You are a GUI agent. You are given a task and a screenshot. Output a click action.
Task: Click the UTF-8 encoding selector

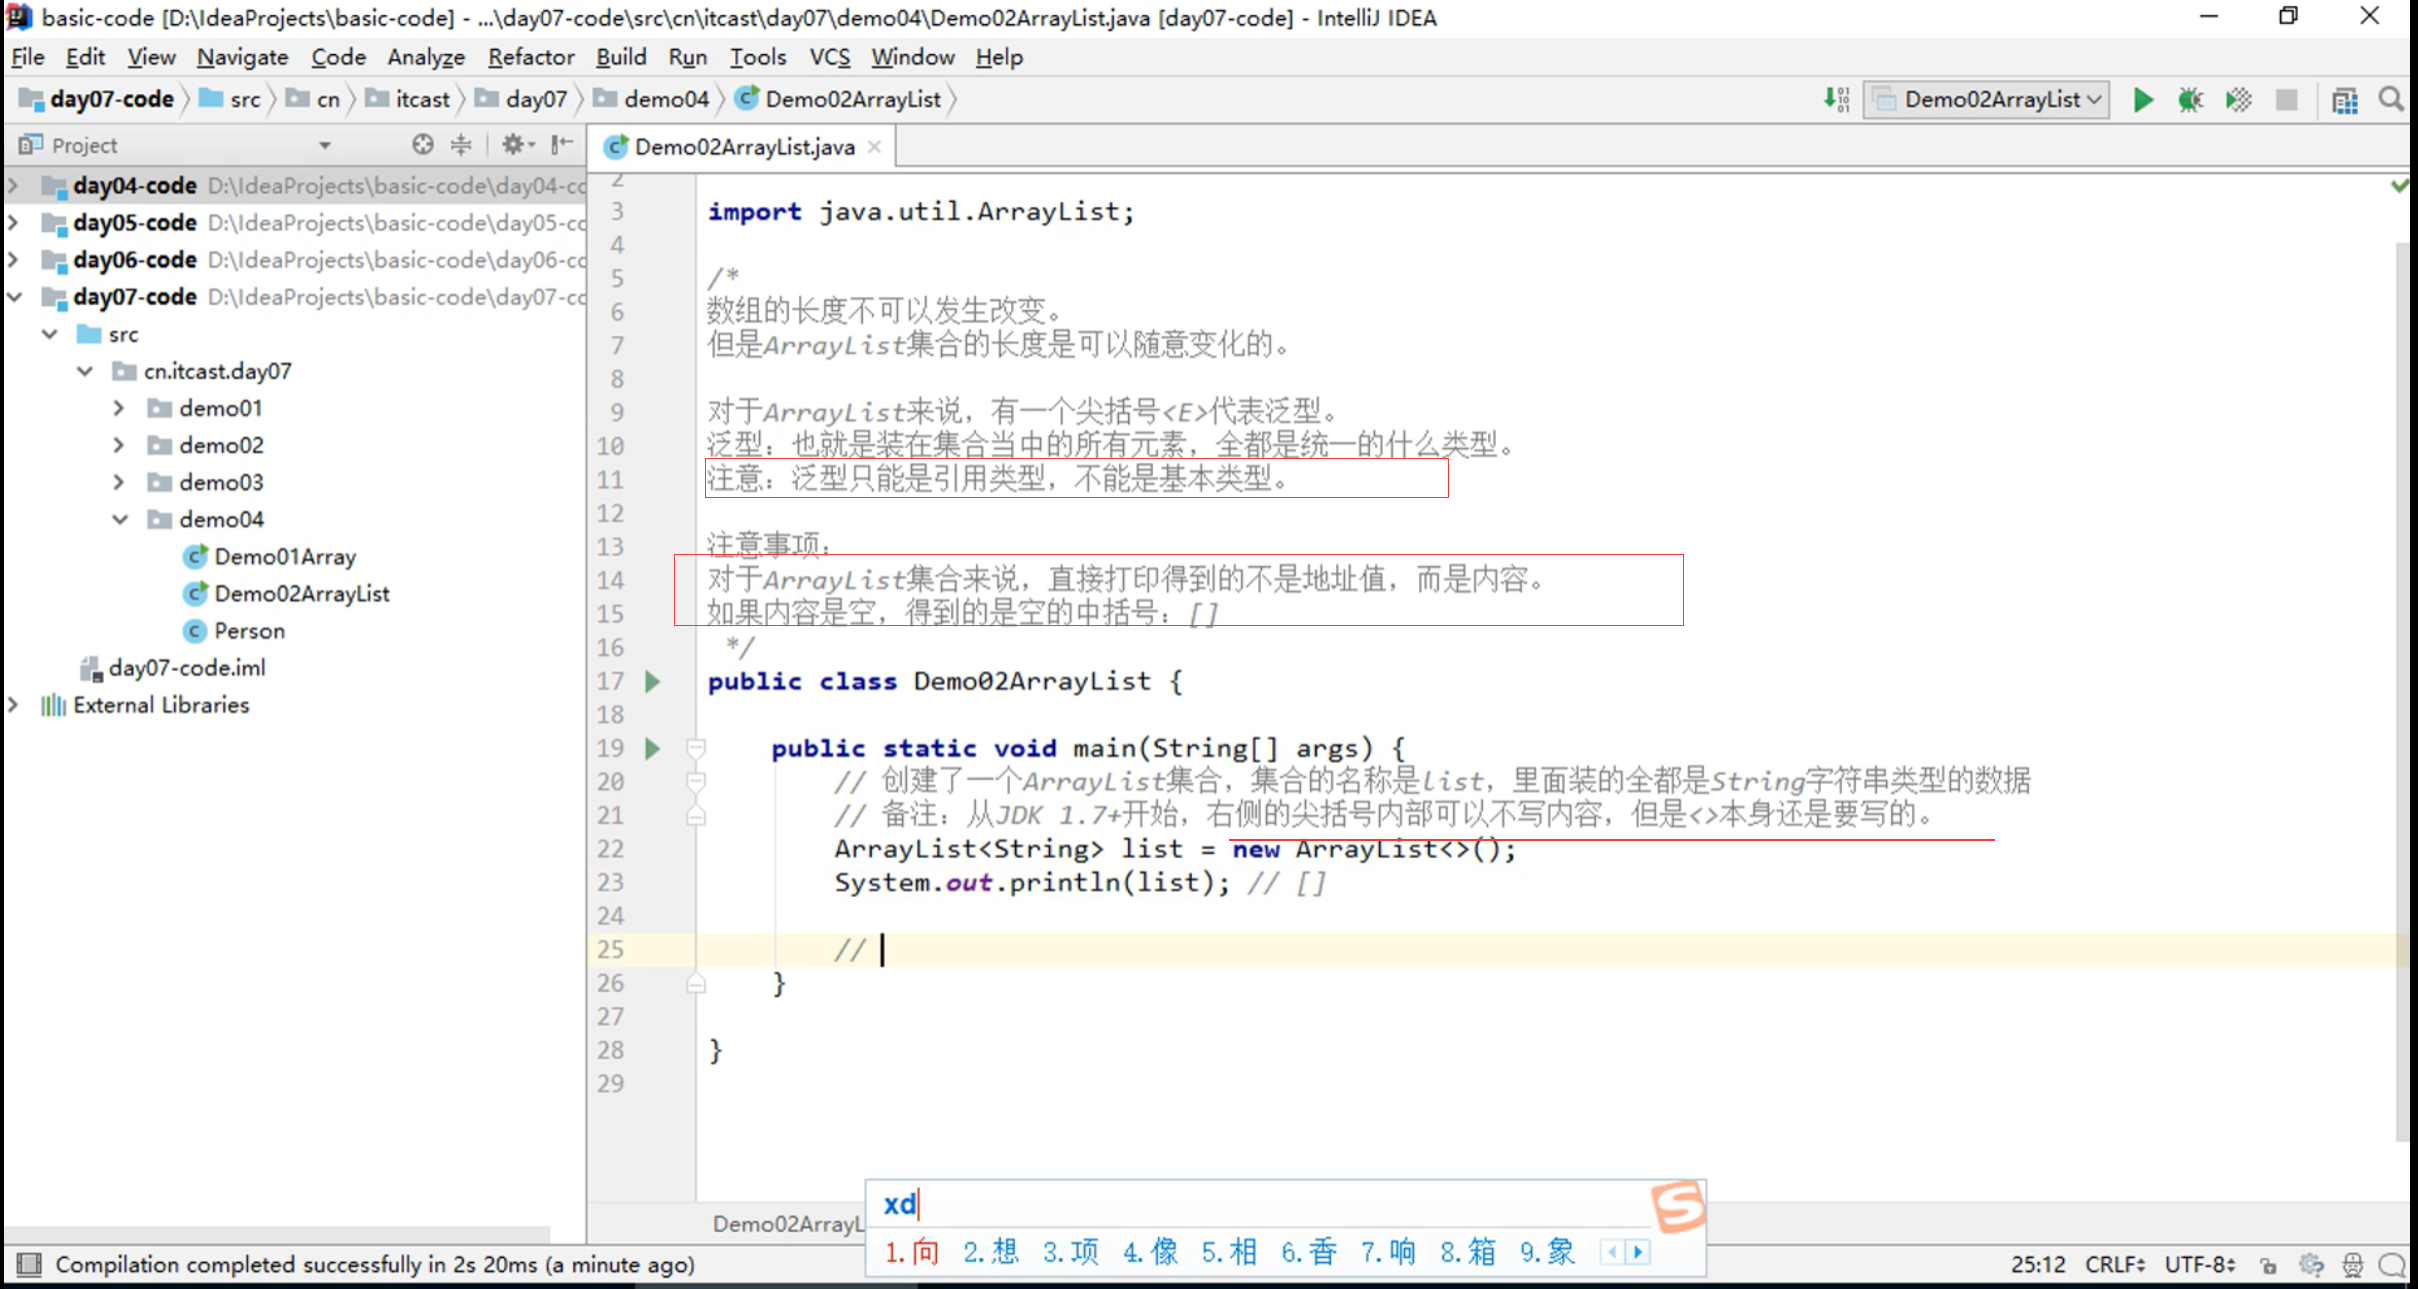(2199, 1265)
